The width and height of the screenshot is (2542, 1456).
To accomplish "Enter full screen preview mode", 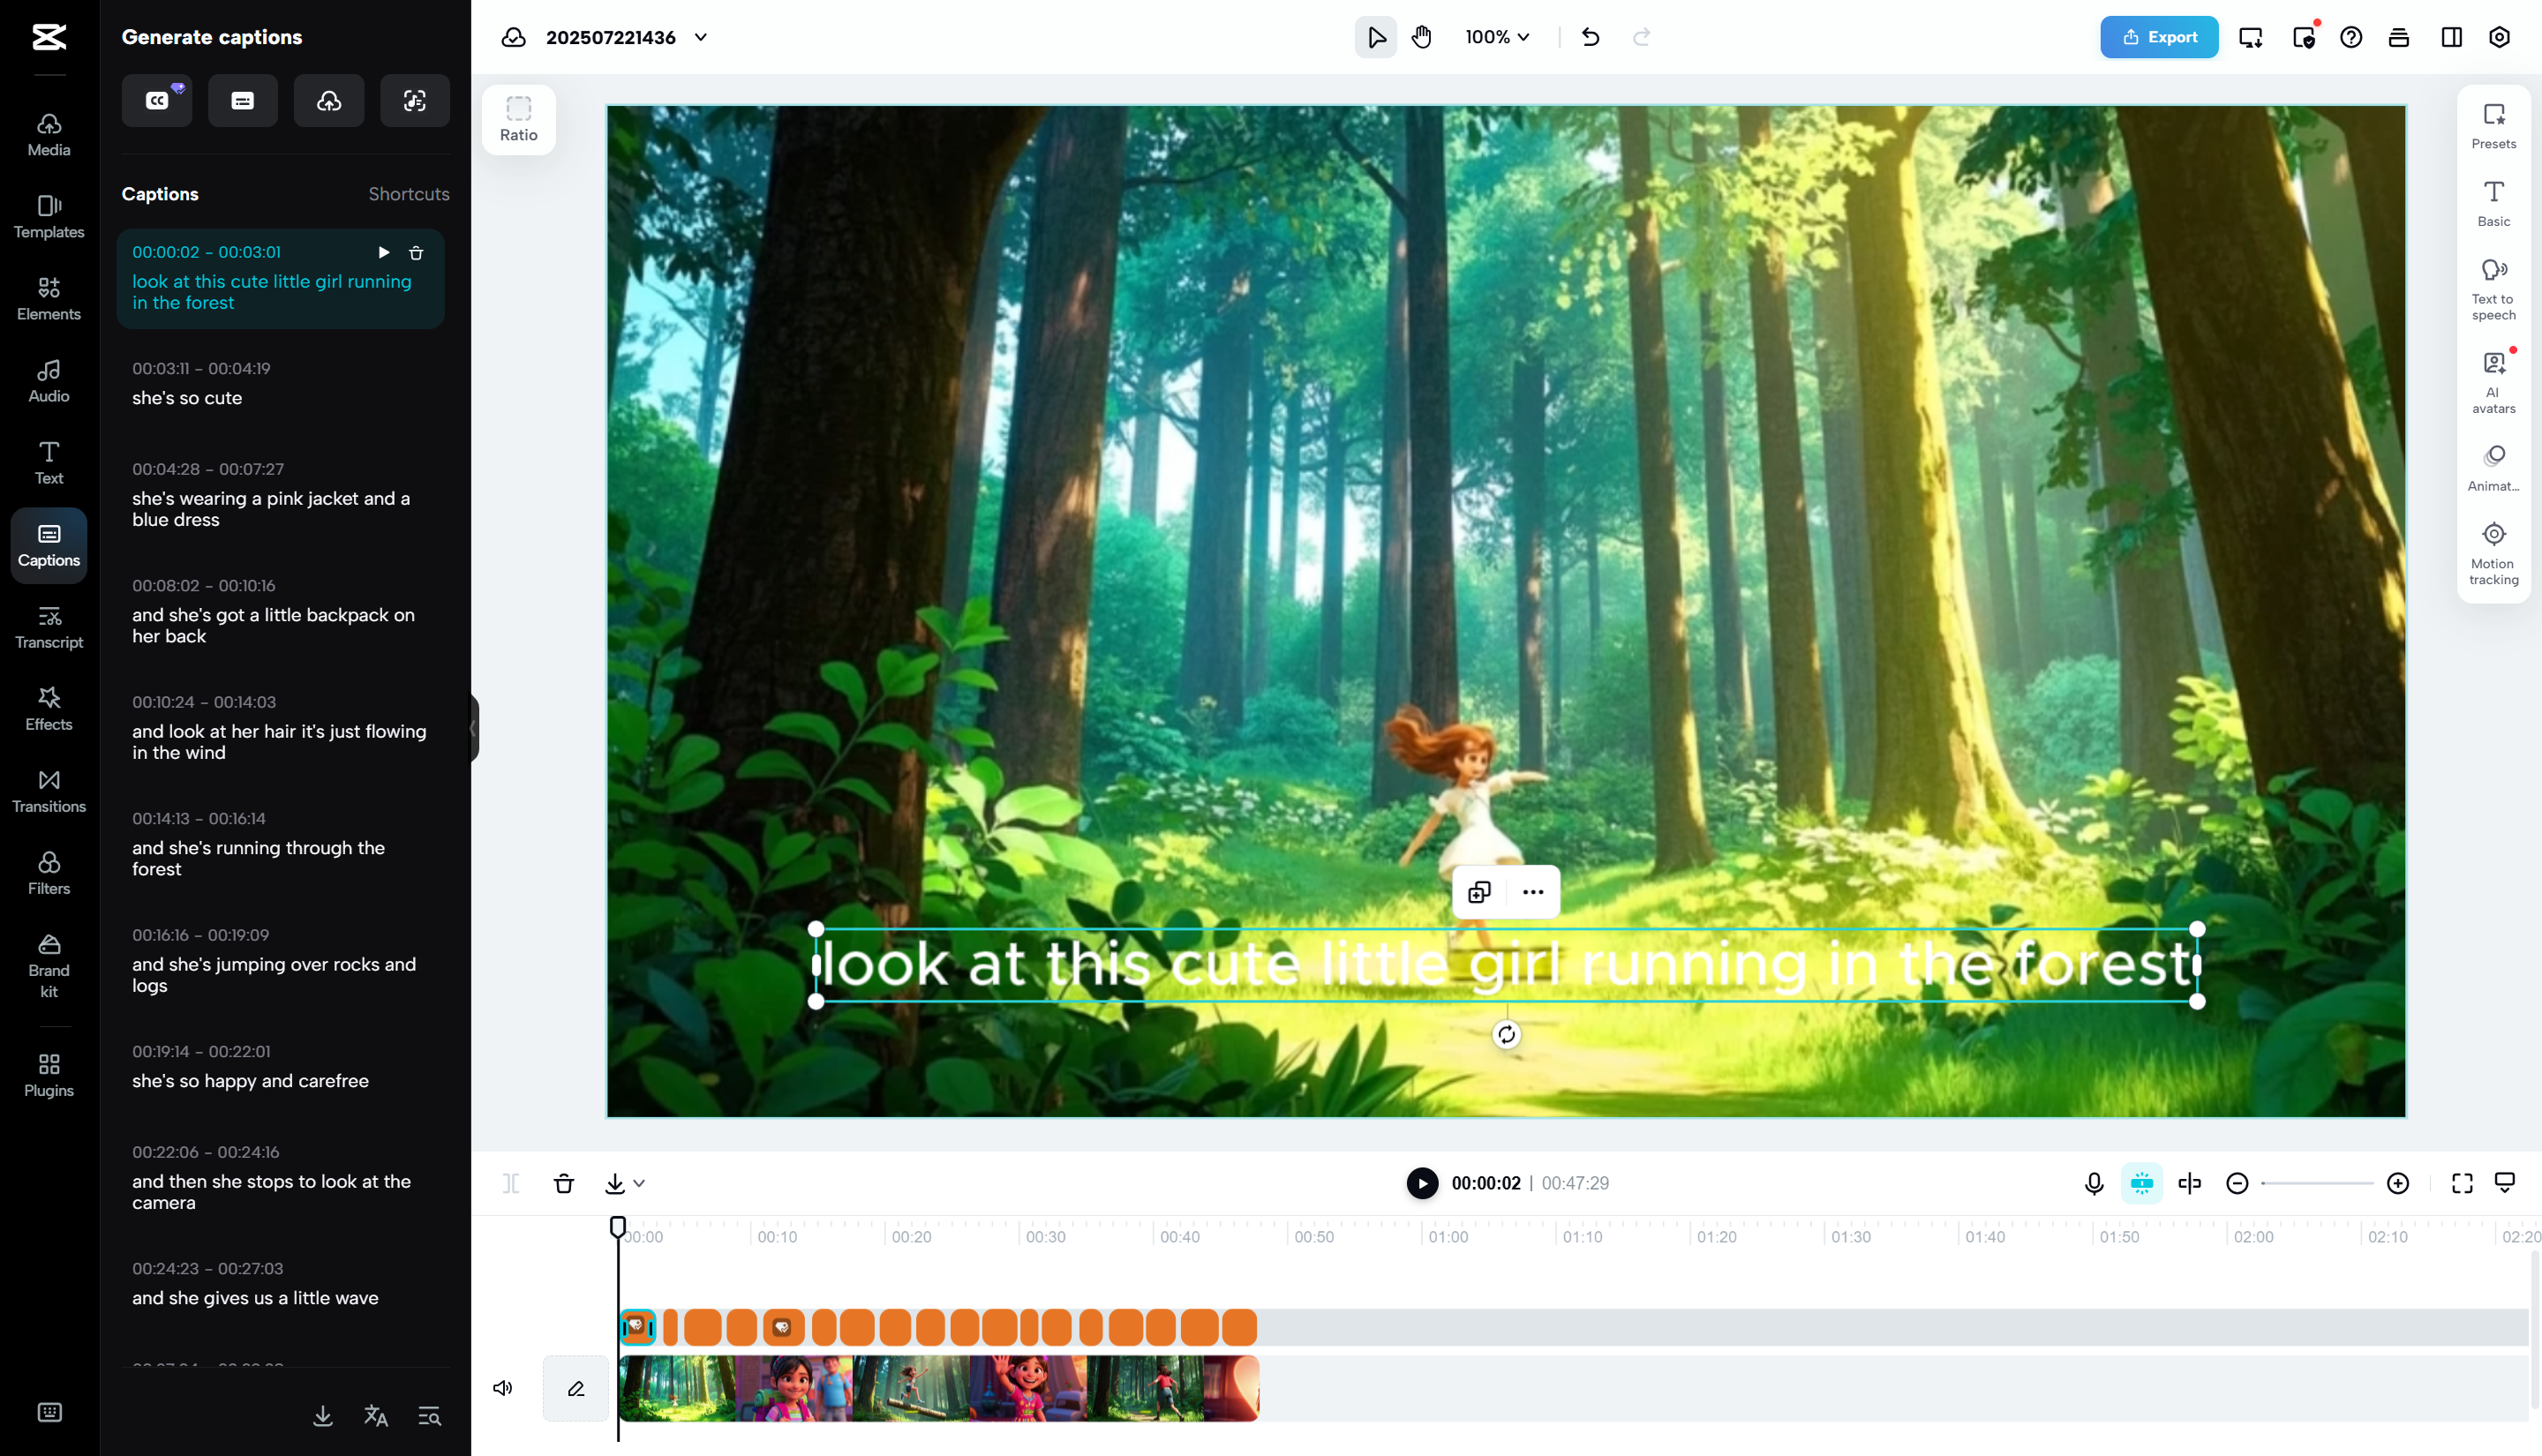I will [2462, 1183].
